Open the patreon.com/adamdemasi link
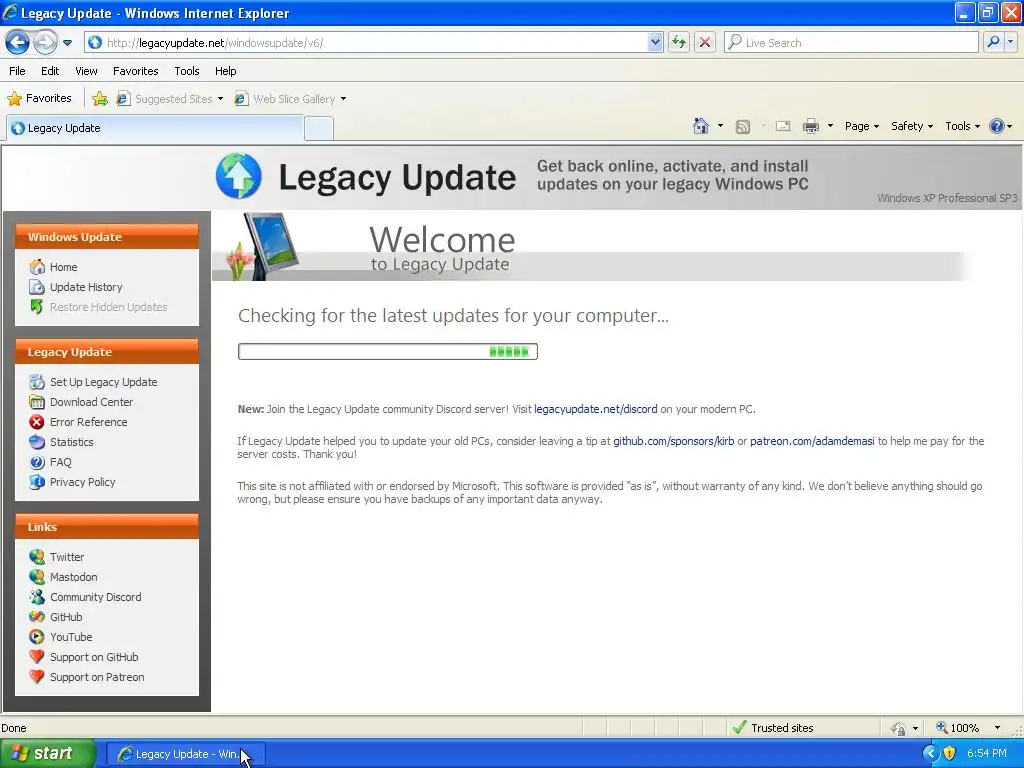 click(812, 441)
